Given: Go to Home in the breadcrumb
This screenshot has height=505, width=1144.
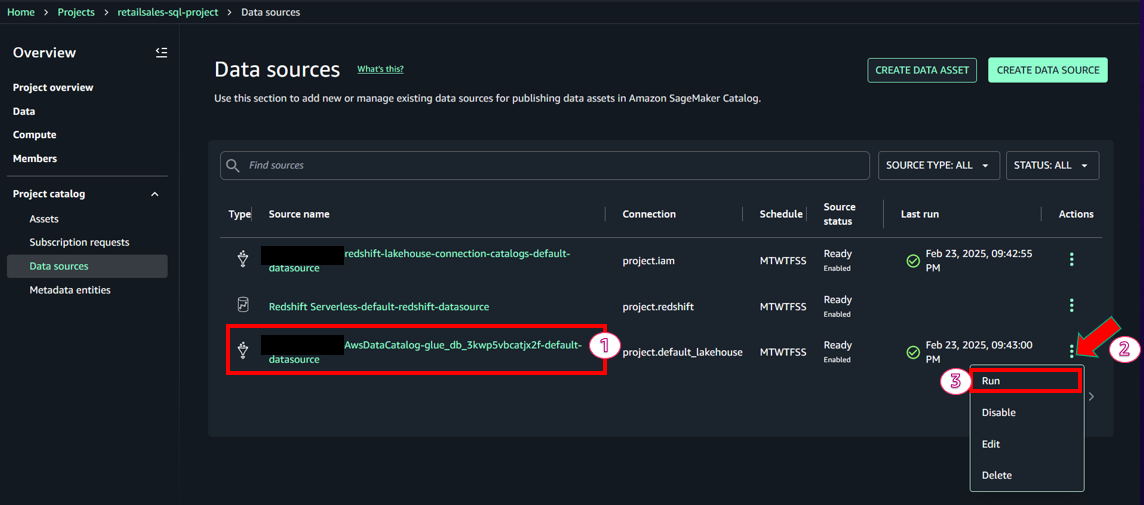Looking at the screenshot, I should pos(20,12).
